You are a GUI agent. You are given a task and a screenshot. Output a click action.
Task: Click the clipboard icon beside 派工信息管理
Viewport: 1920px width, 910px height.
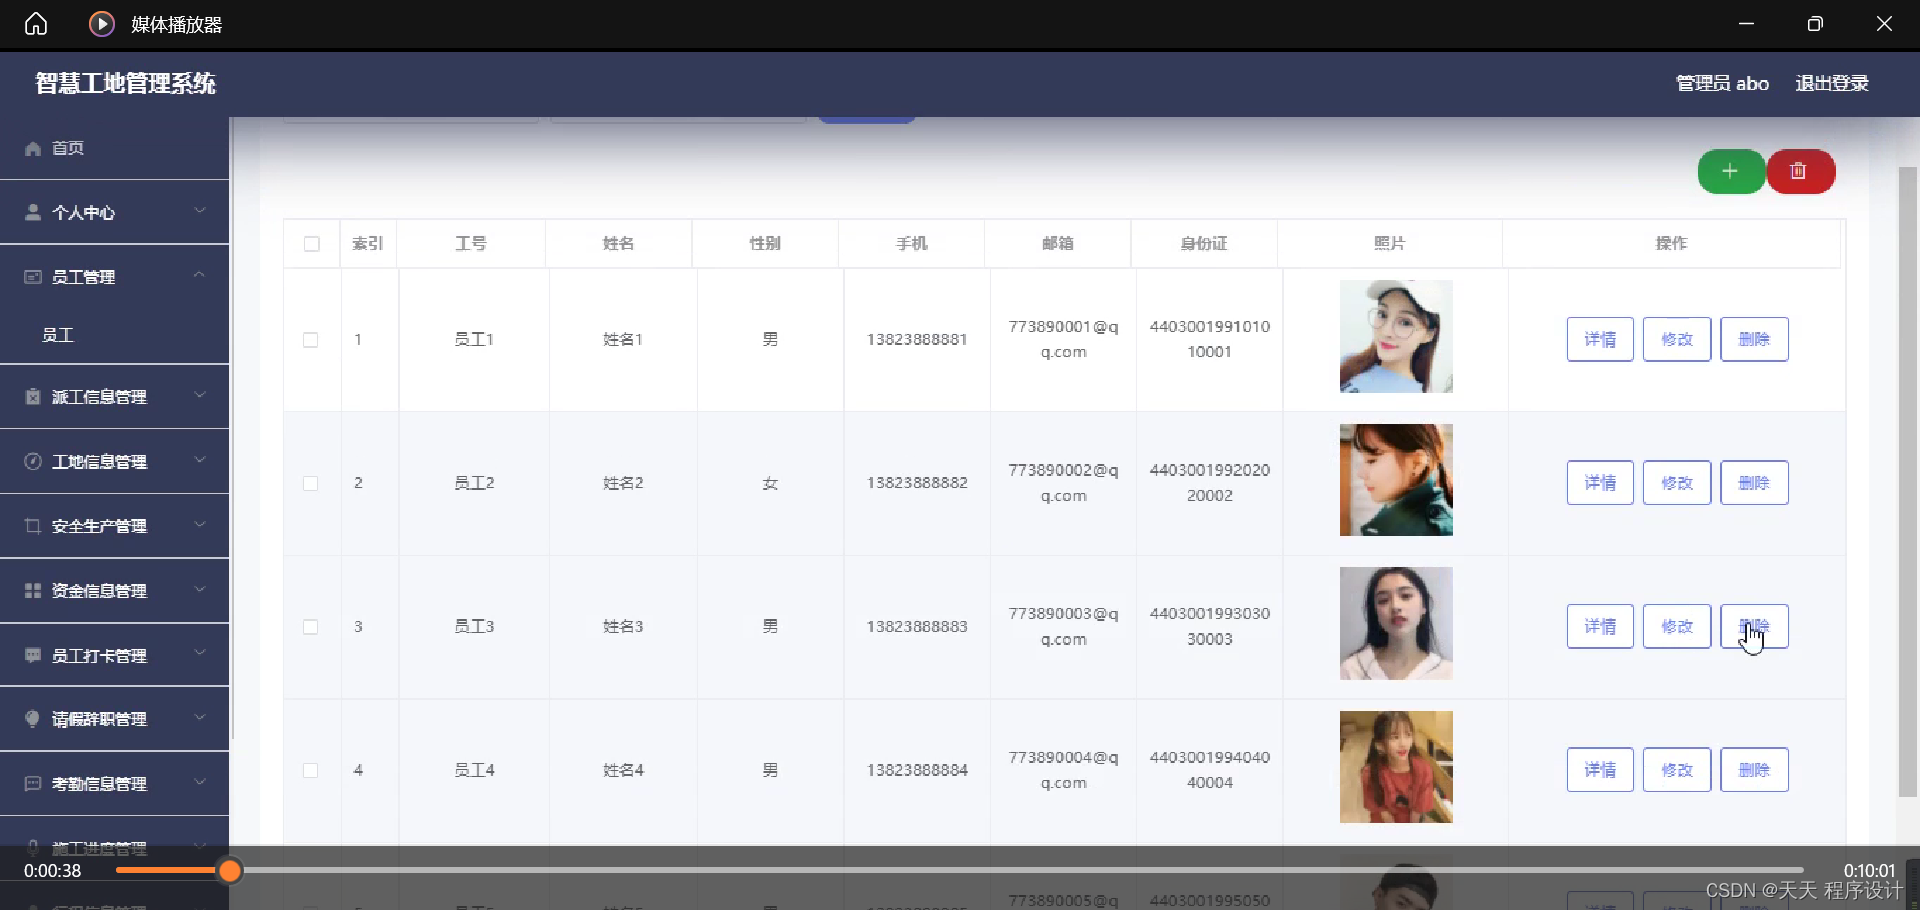point(33,396)
